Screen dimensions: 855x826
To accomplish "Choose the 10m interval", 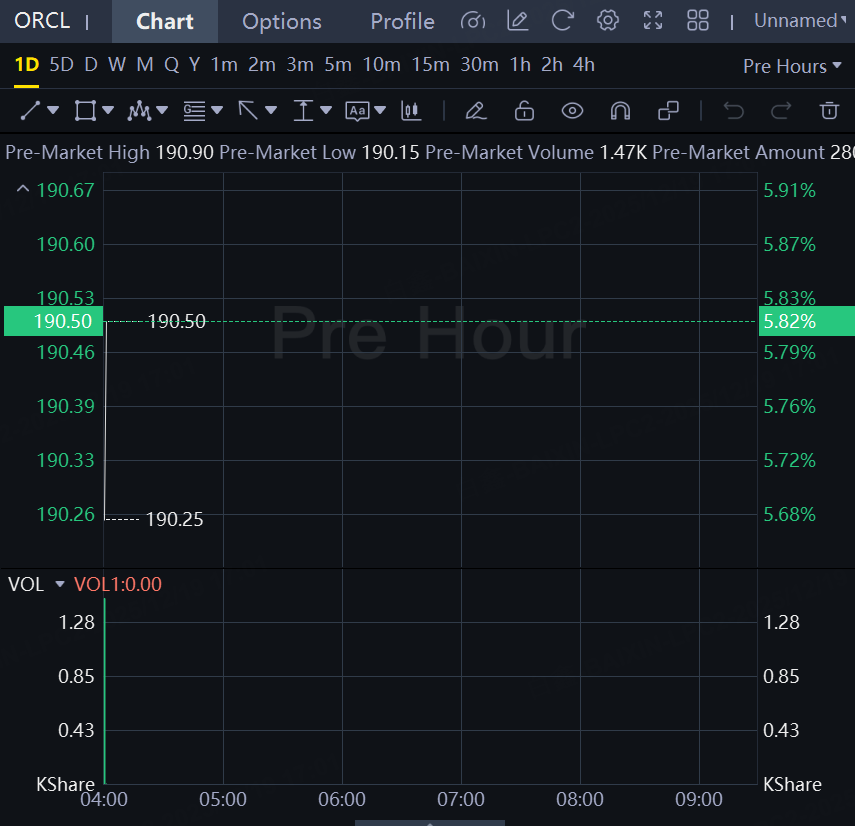I will pos(382,65).
